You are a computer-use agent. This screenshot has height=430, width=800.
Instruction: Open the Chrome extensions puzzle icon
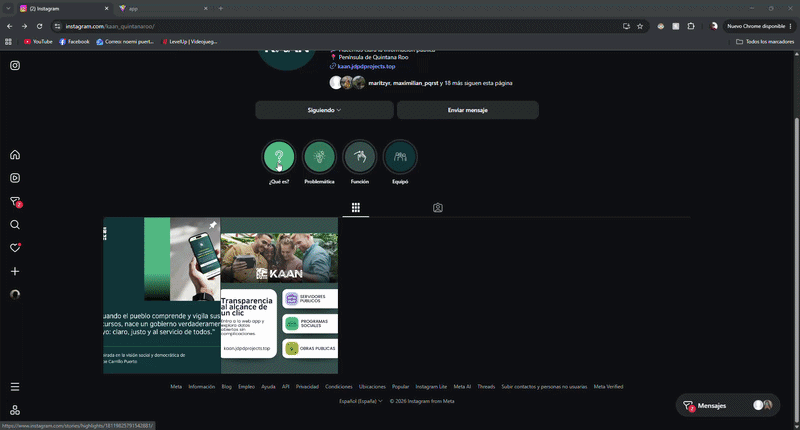[x=691, y=26]
